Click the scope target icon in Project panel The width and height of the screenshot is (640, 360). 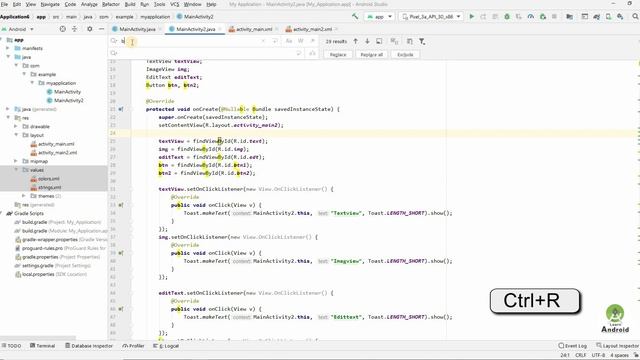coord(62,29)
